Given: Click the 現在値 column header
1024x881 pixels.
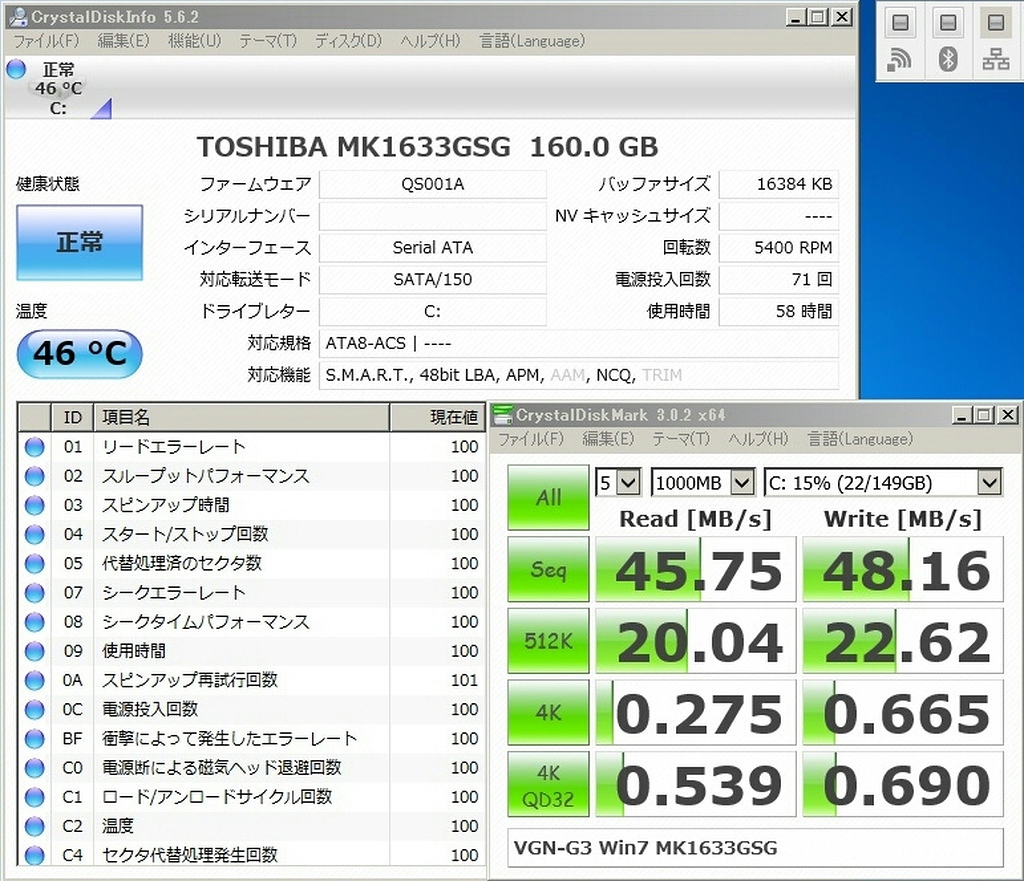Looking at the screenshot, I should pyautogui.click(x=438, y=417).
